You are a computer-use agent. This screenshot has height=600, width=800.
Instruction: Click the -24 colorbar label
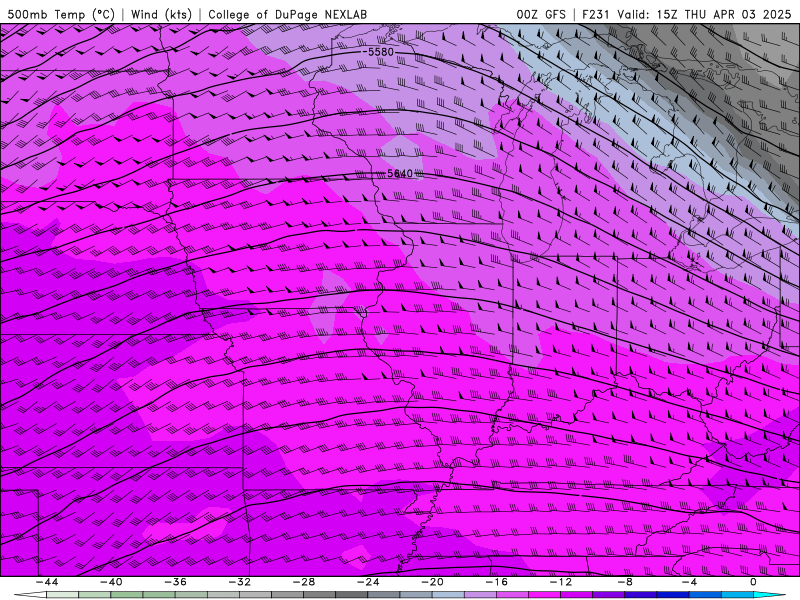coord(368,582)
